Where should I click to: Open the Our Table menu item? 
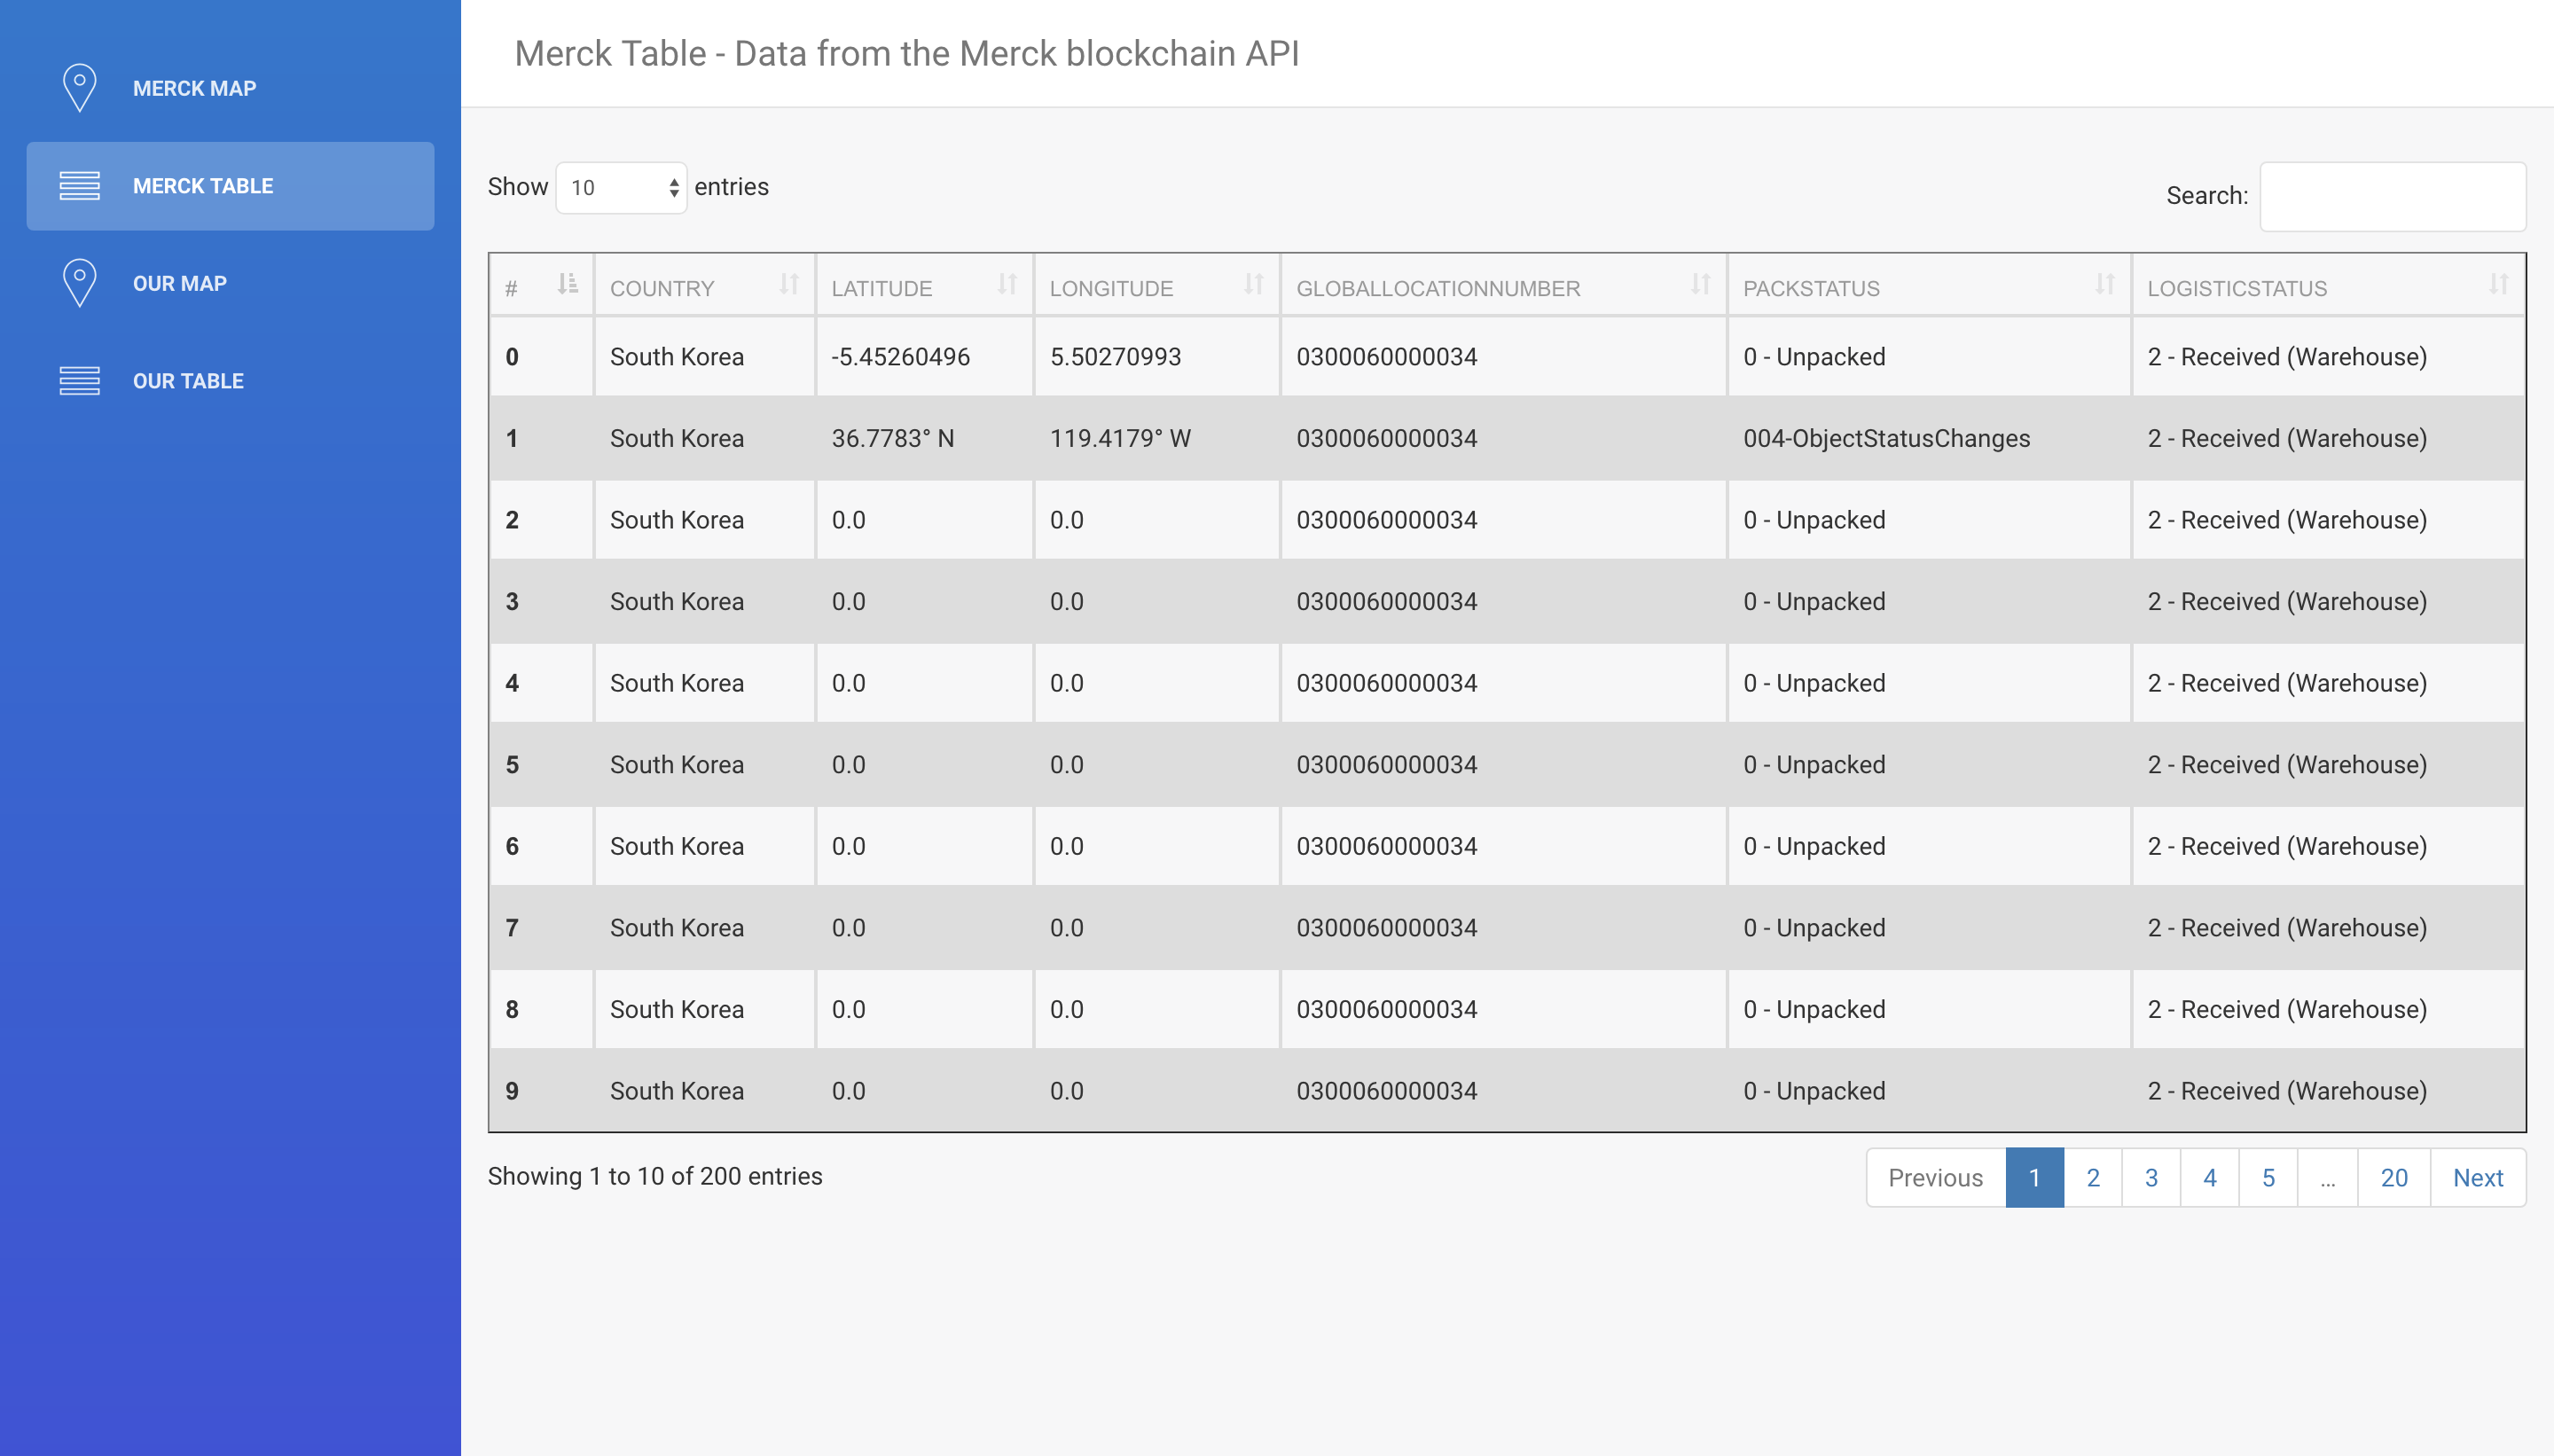click(x=188, y=381)
